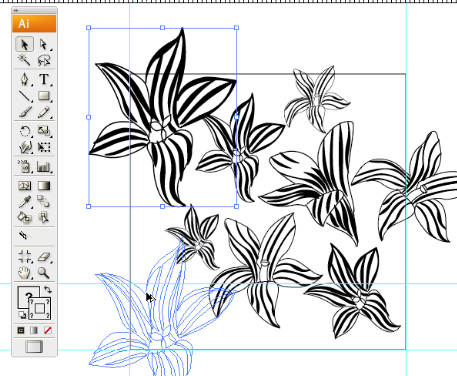
Task: Set paint to None (red slash)
Action: (x=47, y=330)
